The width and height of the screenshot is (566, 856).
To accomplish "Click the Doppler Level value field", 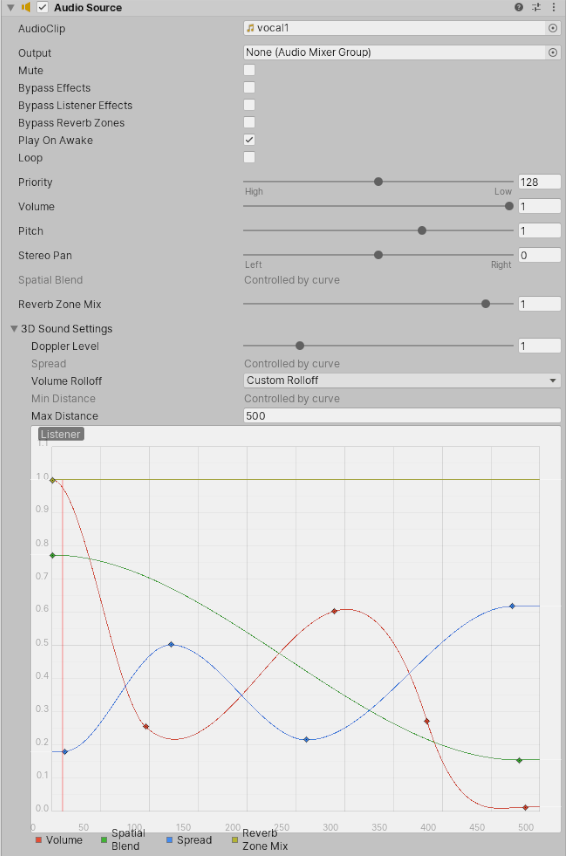I will (x=539, y=346).
